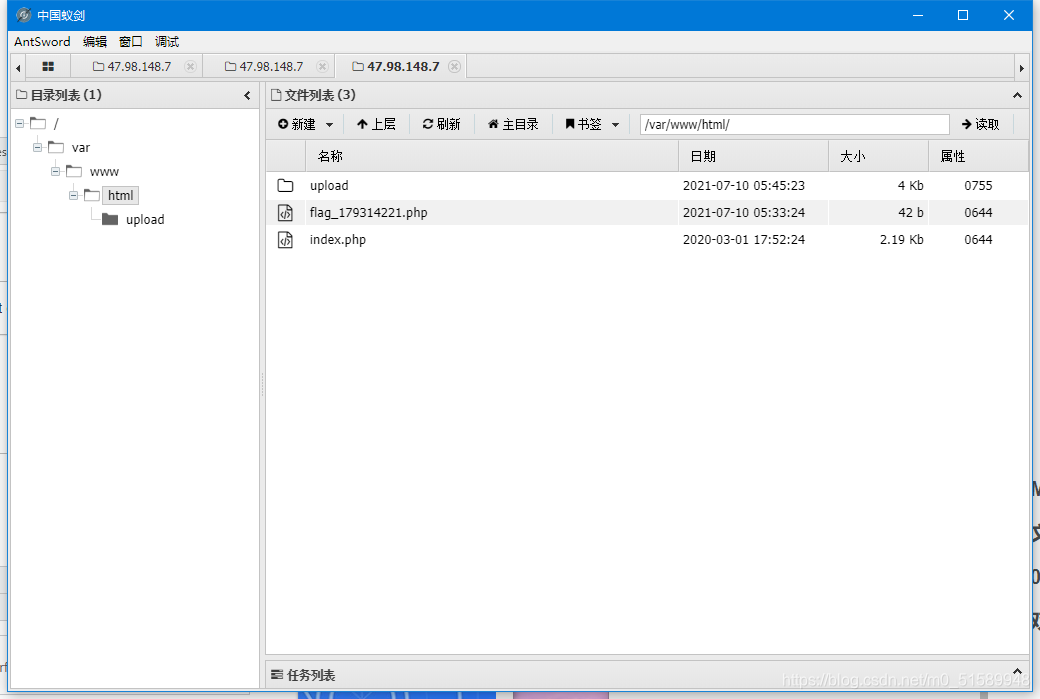Close the middle 47.98.148.7 tab
This screenshot has width=1040, height=699.
click(x=322, y=65)
